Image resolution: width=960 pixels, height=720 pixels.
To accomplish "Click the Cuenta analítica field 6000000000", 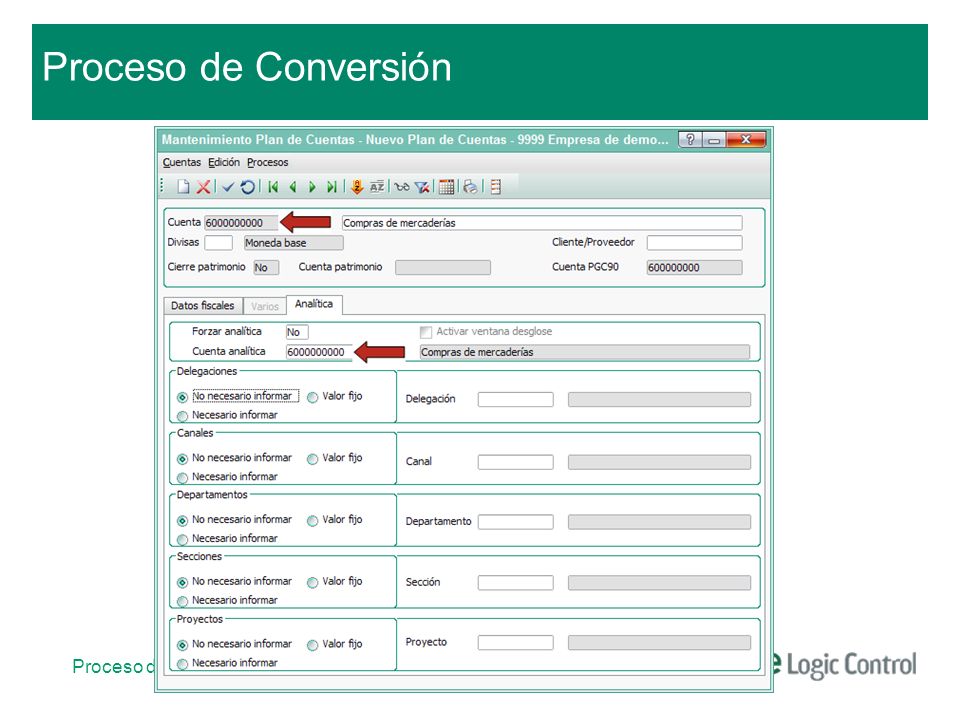I will [319, 352].
